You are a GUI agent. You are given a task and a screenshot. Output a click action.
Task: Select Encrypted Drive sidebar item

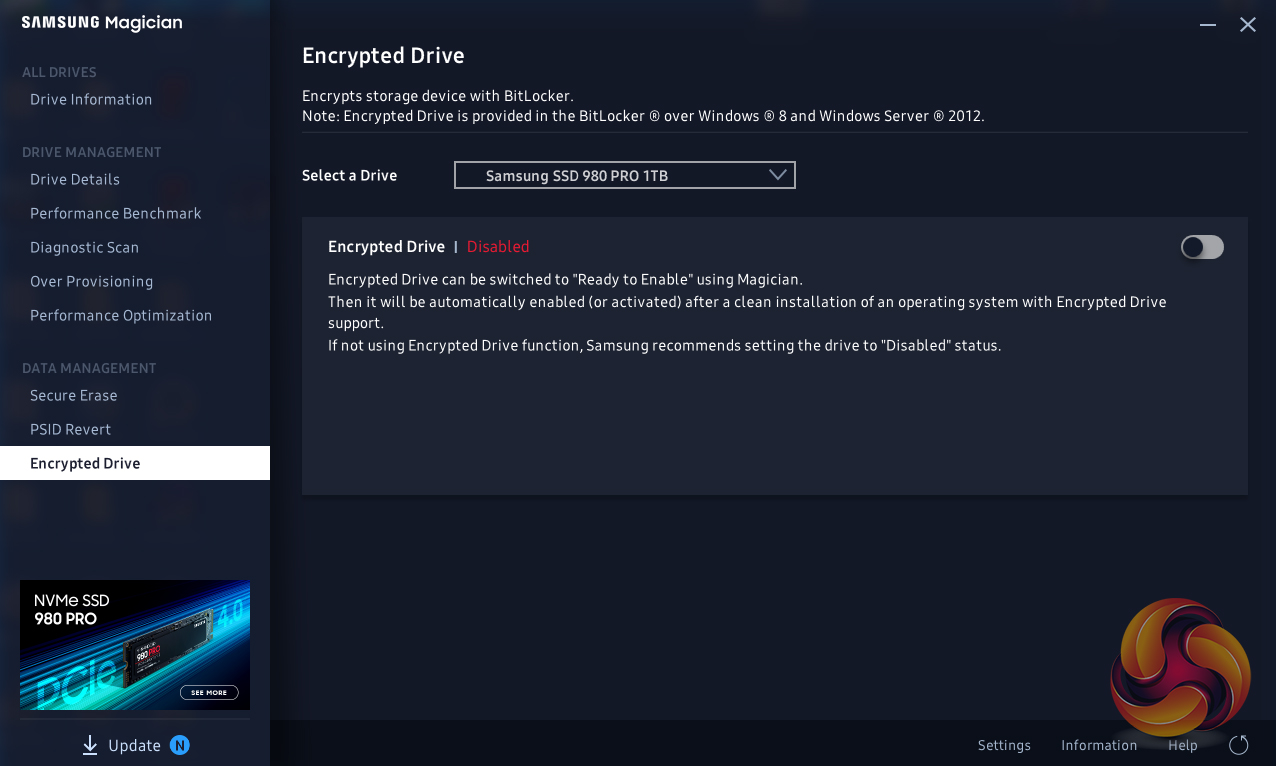[135, 463]
